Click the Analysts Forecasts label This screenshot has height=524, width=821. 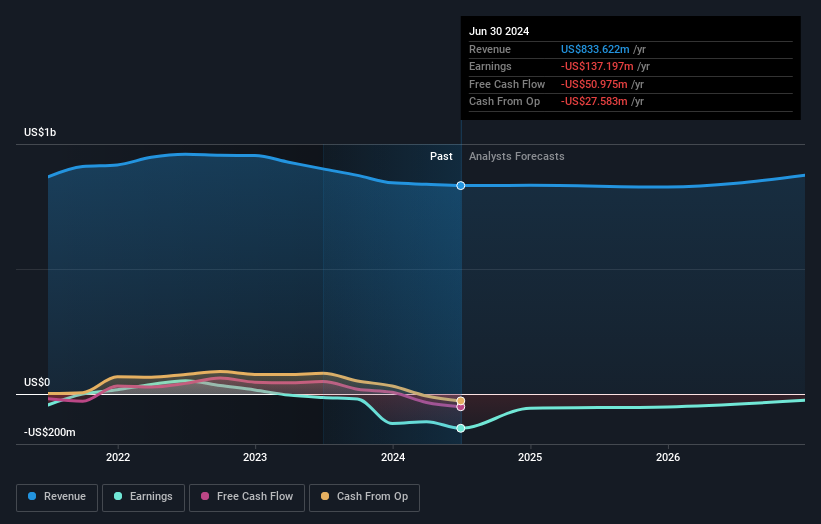516,156
